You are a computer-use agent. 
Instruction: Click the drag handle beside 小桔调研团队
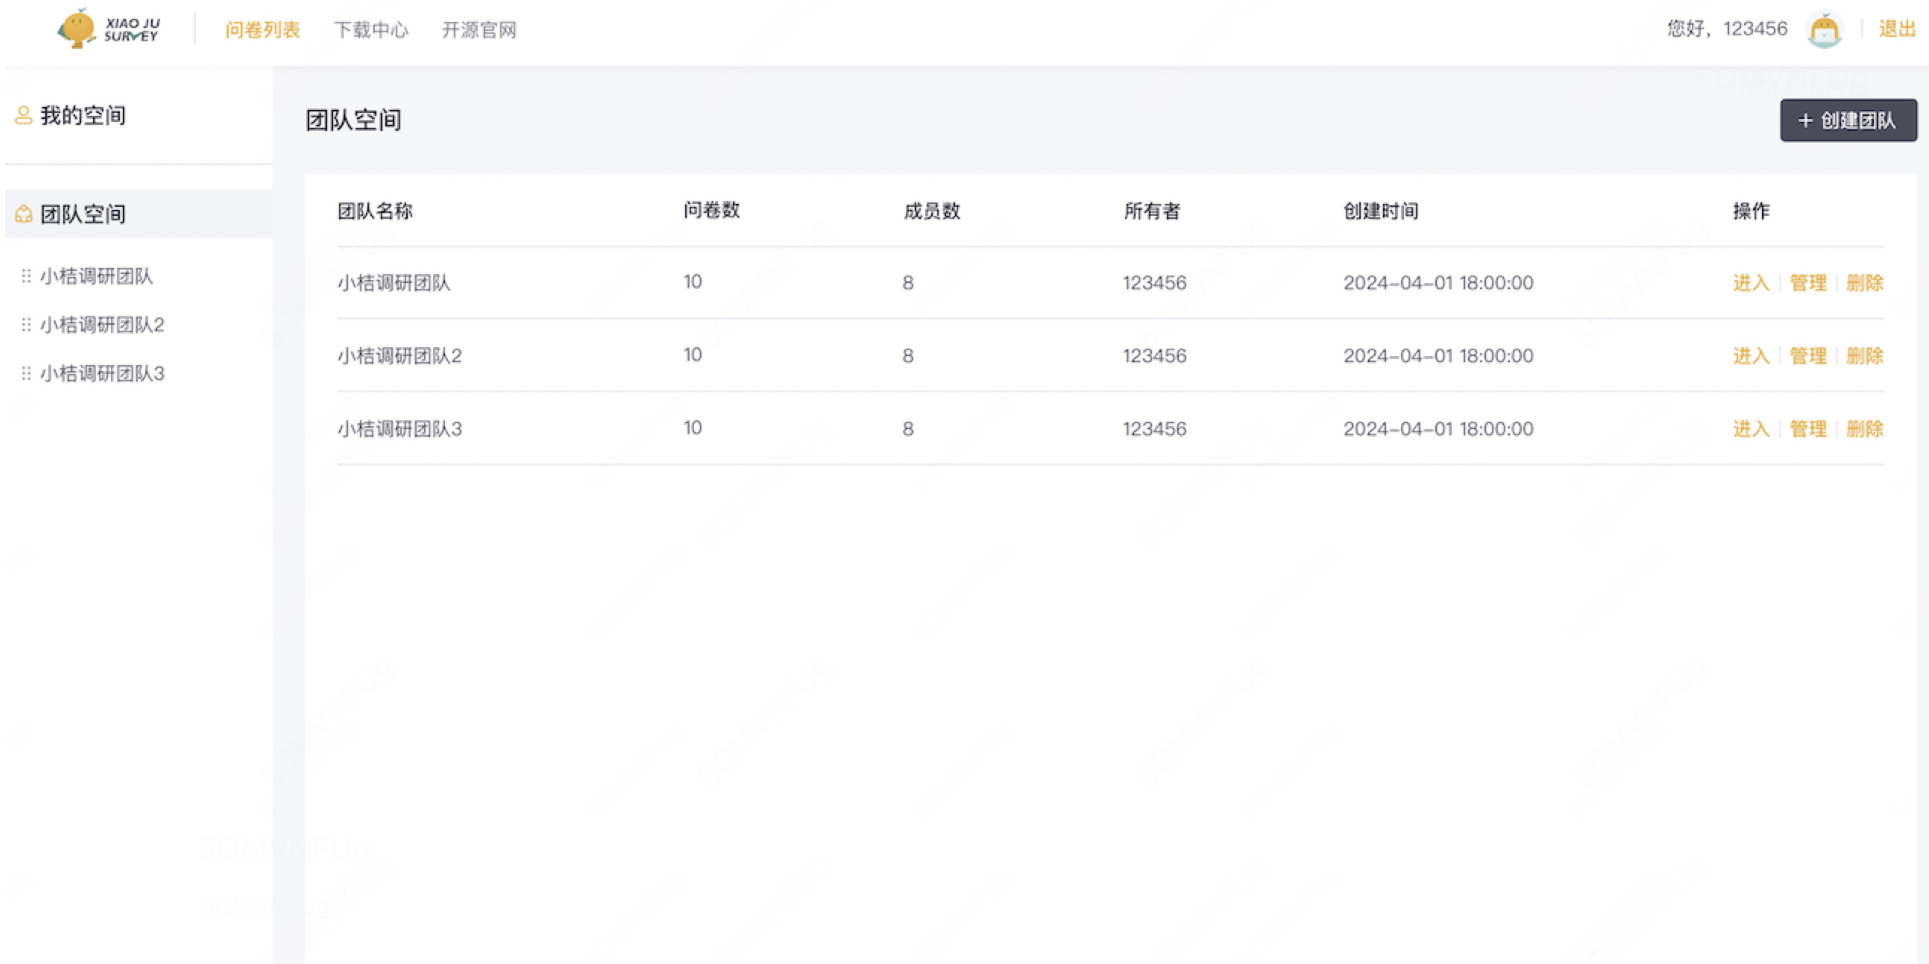[x=25, y=276]
